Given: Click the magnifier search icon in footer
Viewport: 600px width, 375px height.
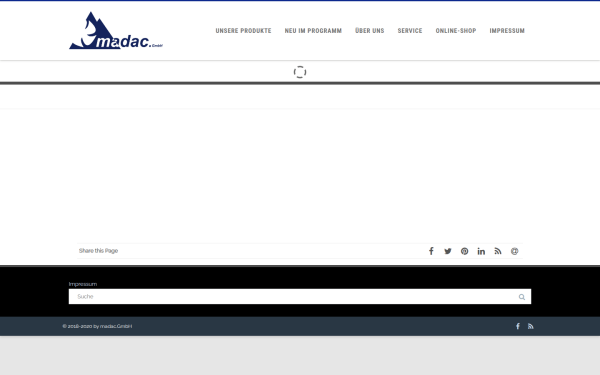Looking at the screenshot, I should click(522, 297).
